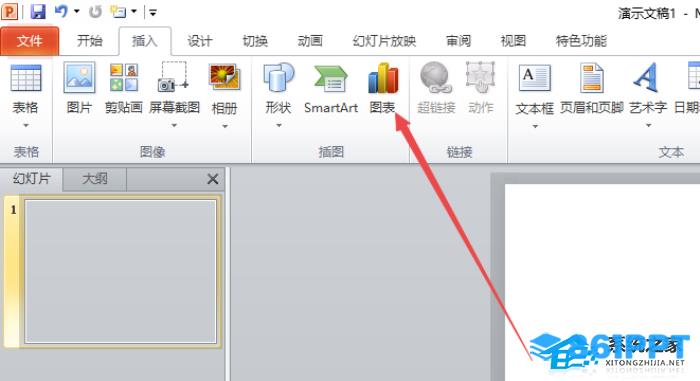Click the 屏幕截图 screenshot icon

pos(174,77)
